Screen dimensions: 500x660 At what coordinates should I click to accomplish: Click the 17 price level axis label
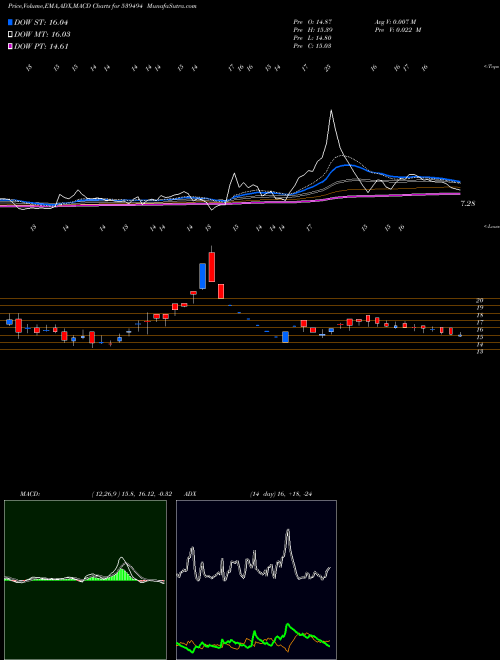(479, 322)
